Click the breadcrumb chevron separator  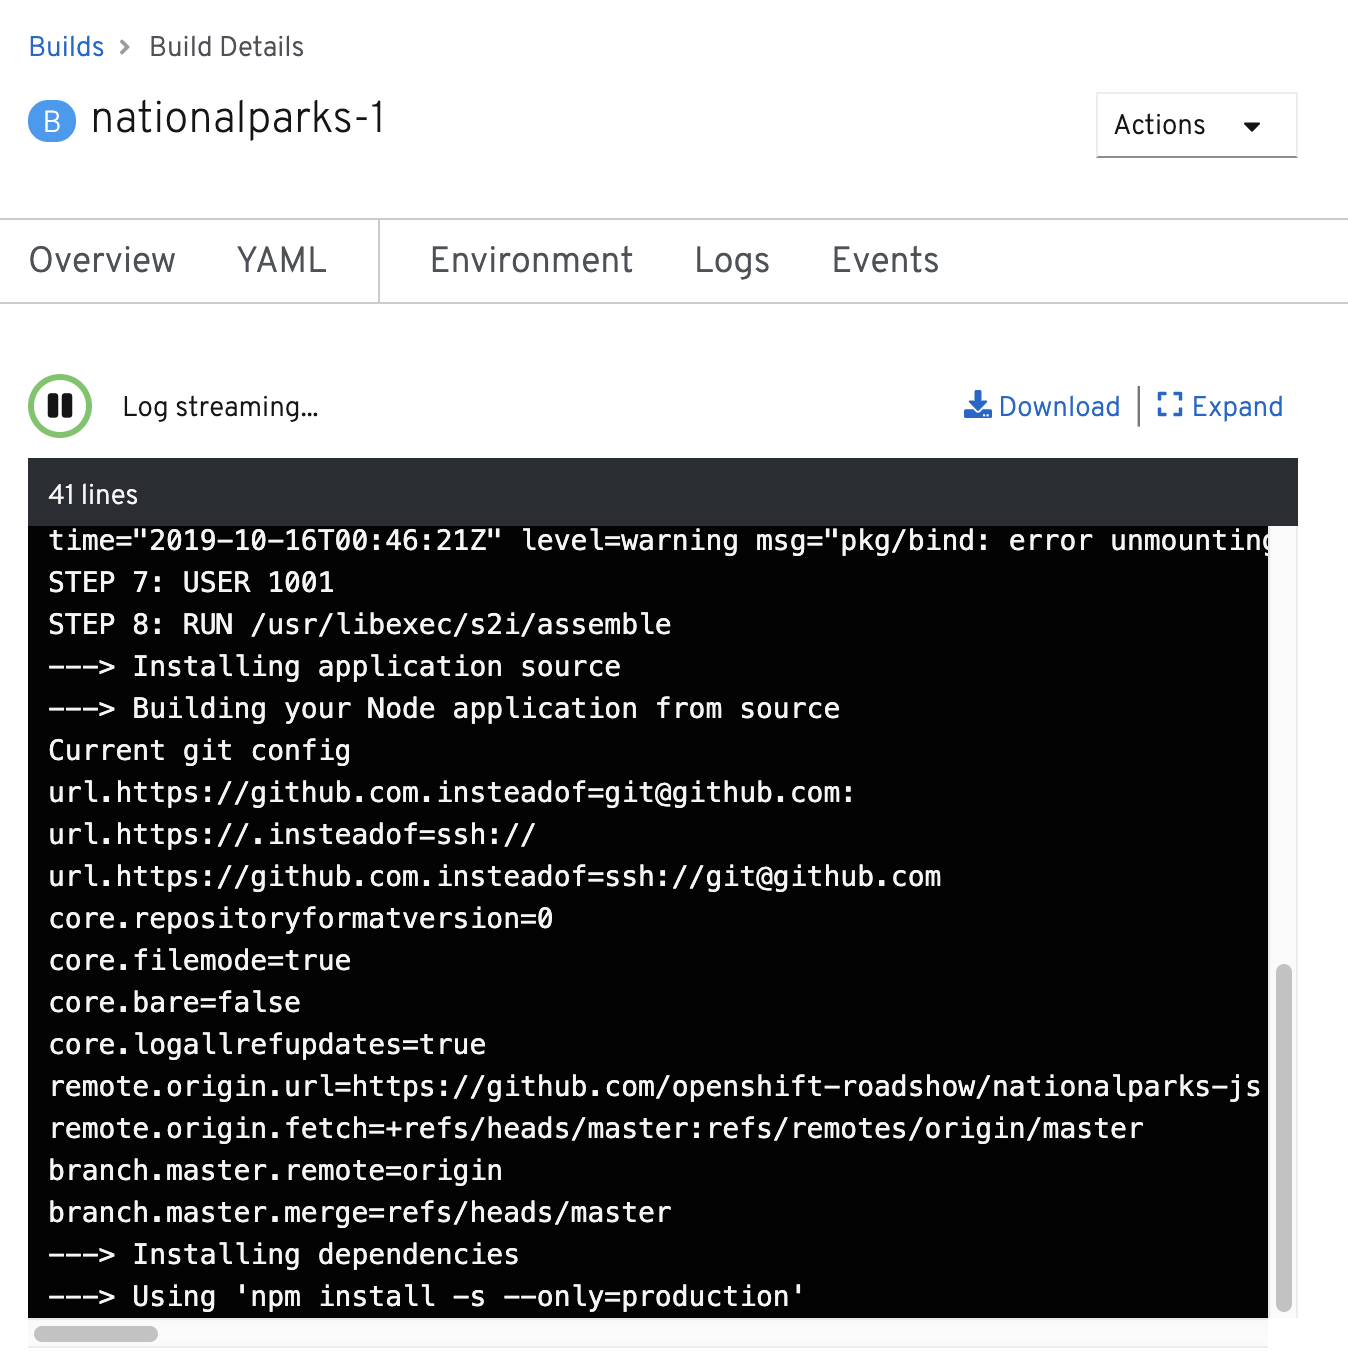click(125, 47)
